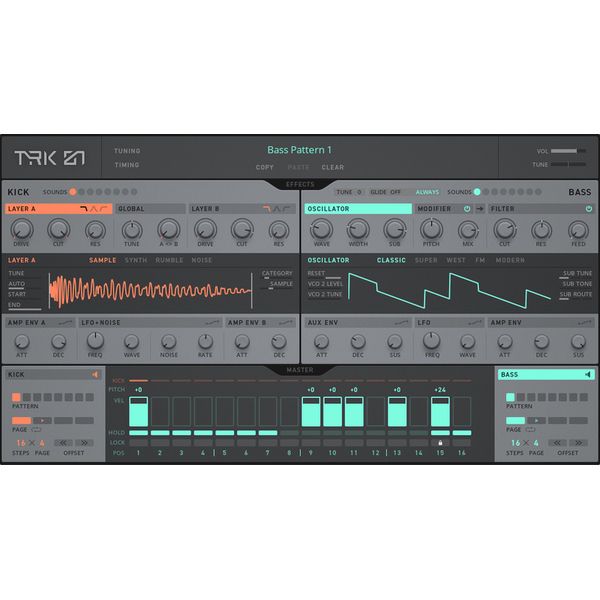Click the Bass AMP ENV shape icon
Image resolution: width=600 pixels, height=600 pixels.
(585, 323)
